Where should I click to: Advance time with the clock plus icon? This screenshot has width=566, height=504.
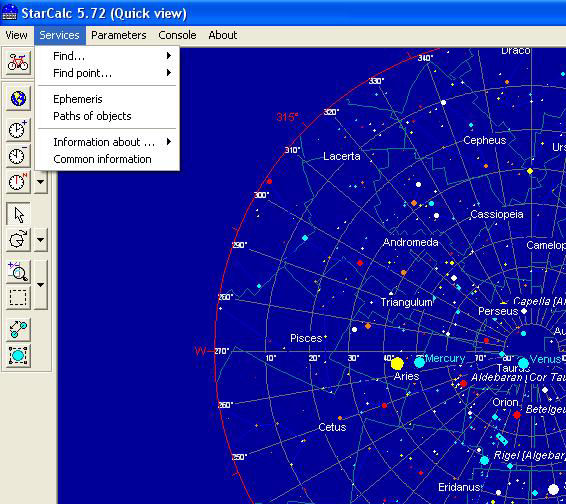pos(18,129)
